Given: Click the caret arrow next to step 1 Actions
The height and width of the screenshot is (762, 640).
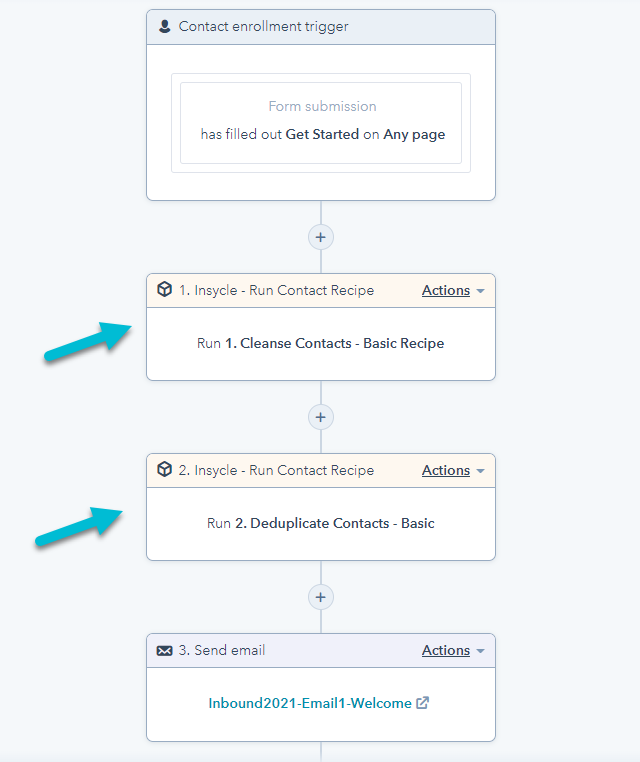Looking at the screenshot, I should 480,291.
